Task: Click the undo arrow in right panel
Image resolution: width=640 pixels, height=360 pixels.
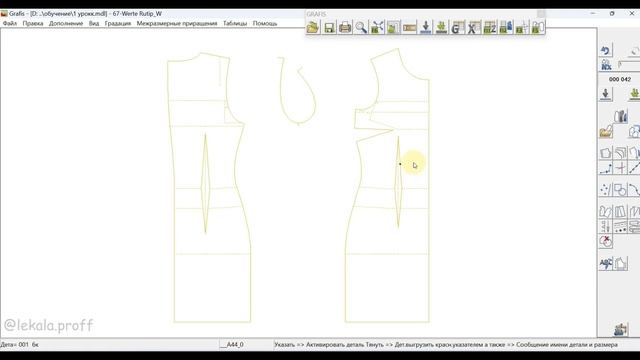Action: pos(606,51)
